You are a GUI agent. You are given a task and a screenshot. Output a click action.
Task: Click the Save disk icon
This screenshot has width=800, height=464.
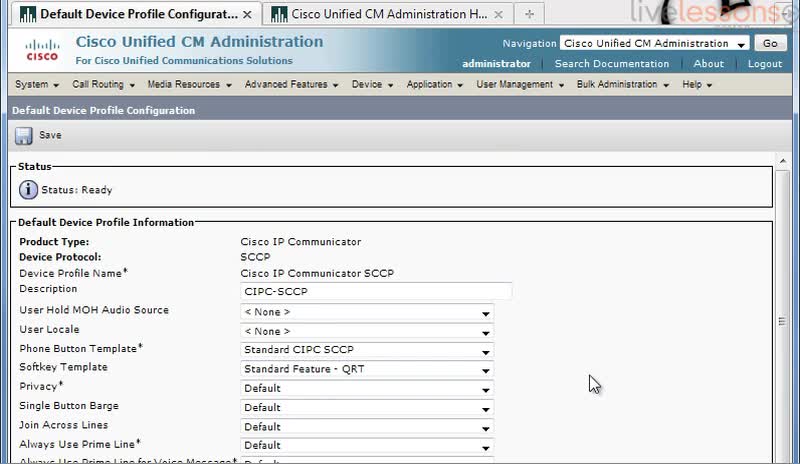[24, 135]
